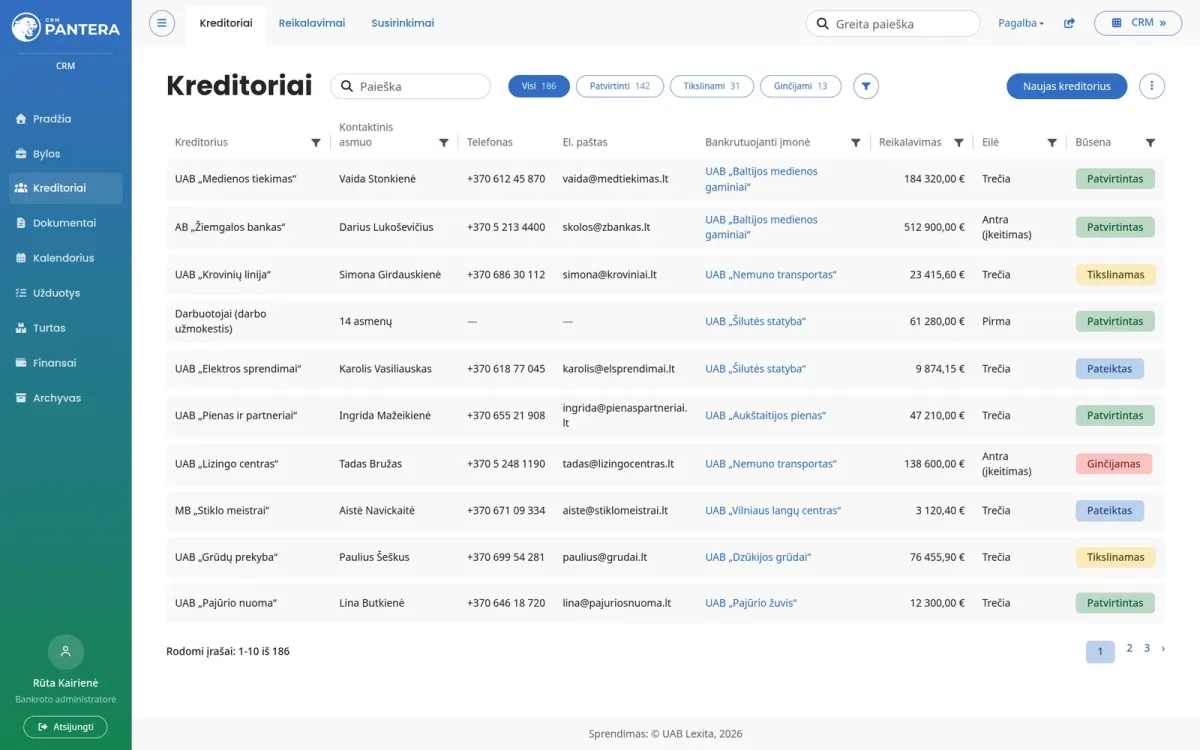Open the CRM module switcher button

tap(1138, 23)
